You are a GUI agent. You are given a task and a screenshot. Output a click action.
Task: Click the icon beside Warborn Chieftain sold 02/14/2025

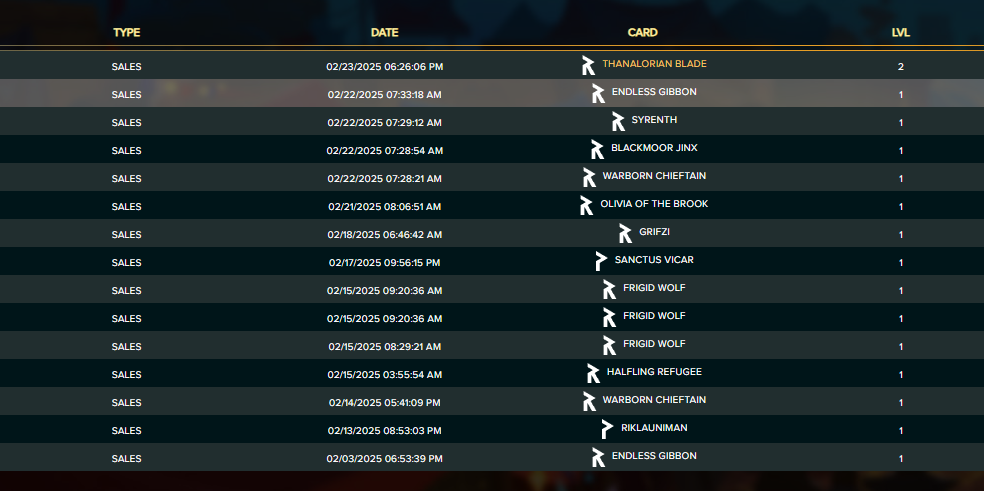click(589, 402)
